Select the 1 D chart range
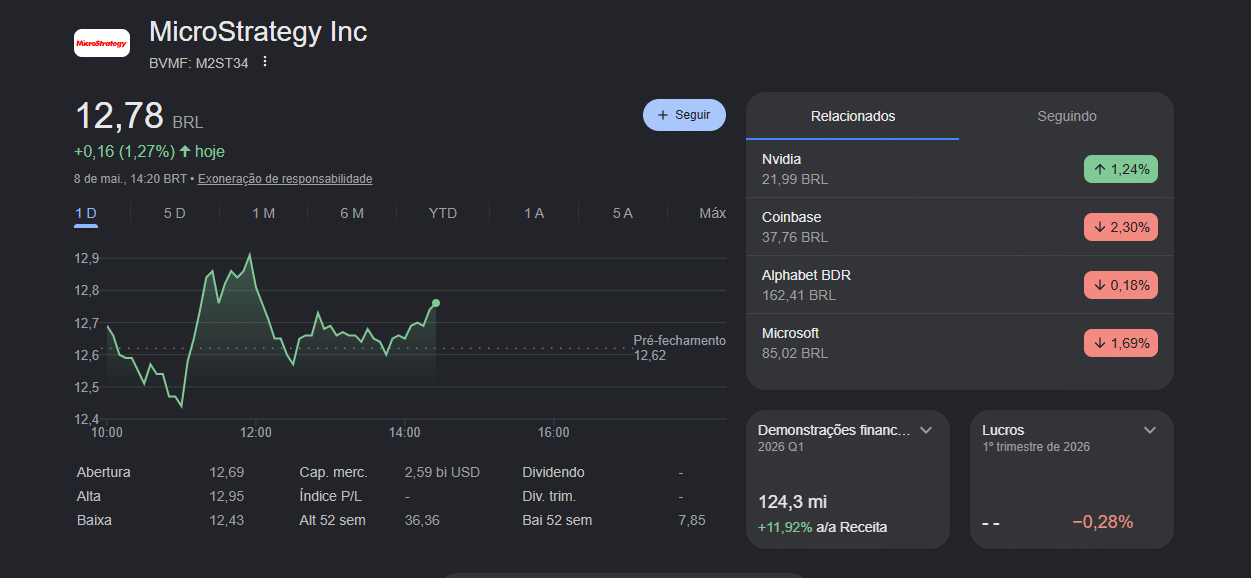Viewport: 1251px width, 578px height. pos(86,213)
